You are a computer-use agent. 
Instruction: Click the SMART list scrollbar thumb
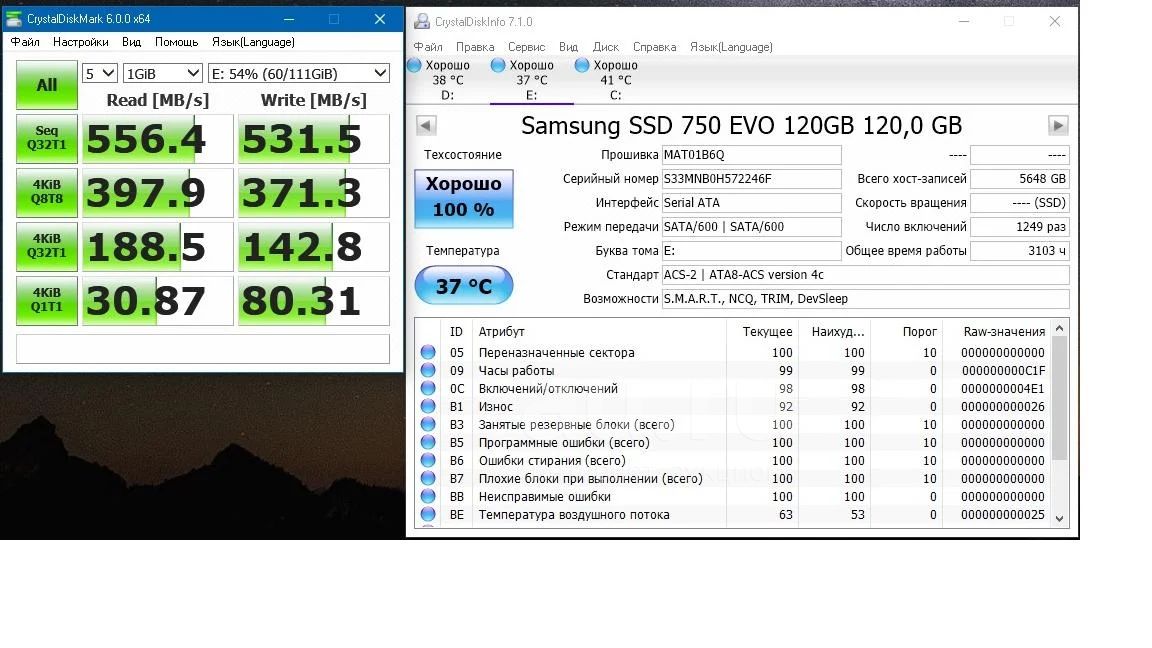pyautogui.click(x=1059, y=398)
